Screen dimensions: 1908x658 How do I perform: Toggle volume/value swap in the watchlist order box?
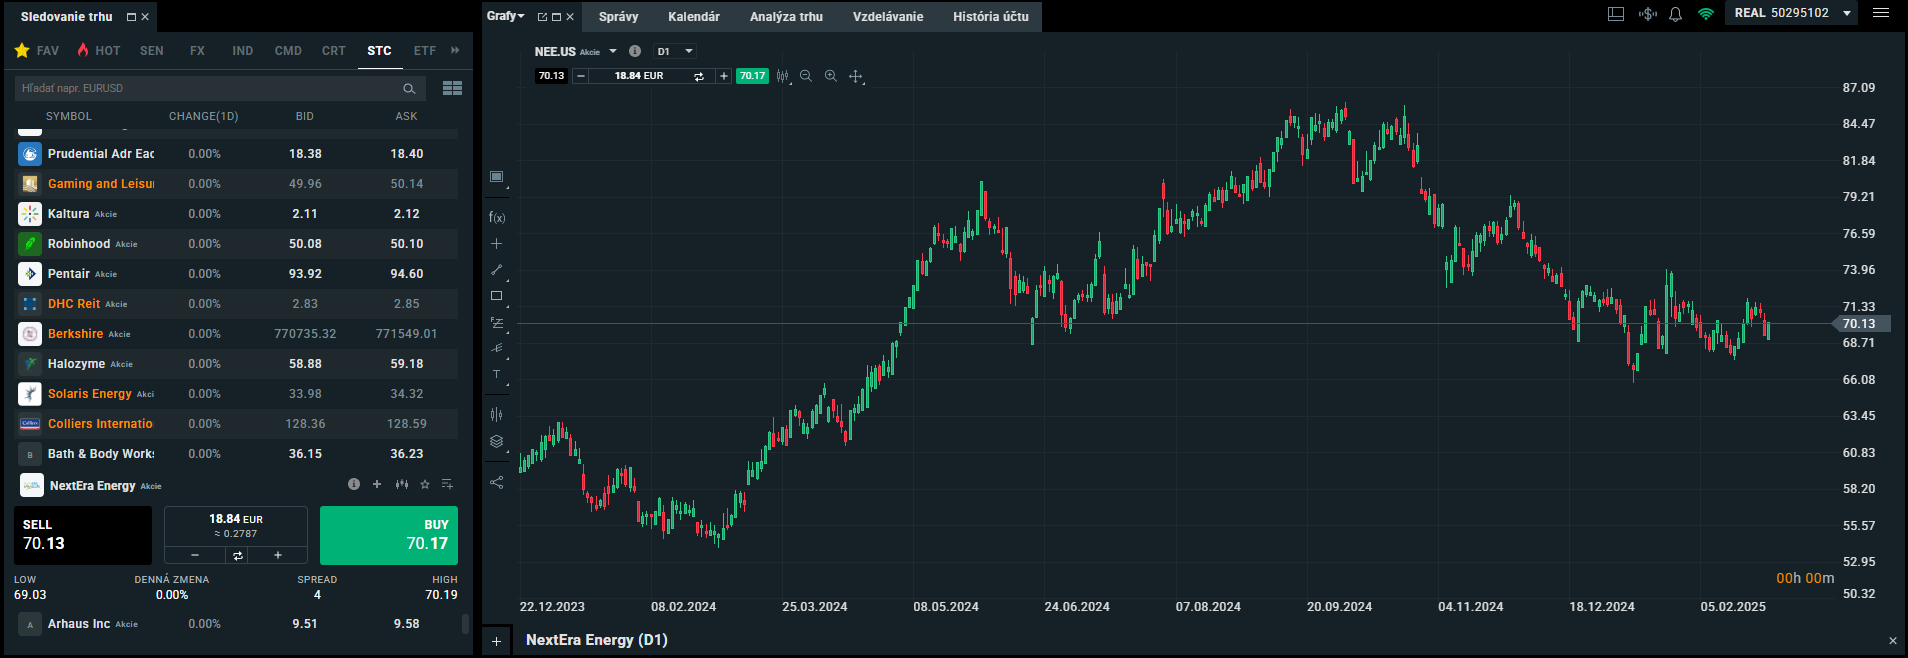pyautogui.click(x=237, y=555)
